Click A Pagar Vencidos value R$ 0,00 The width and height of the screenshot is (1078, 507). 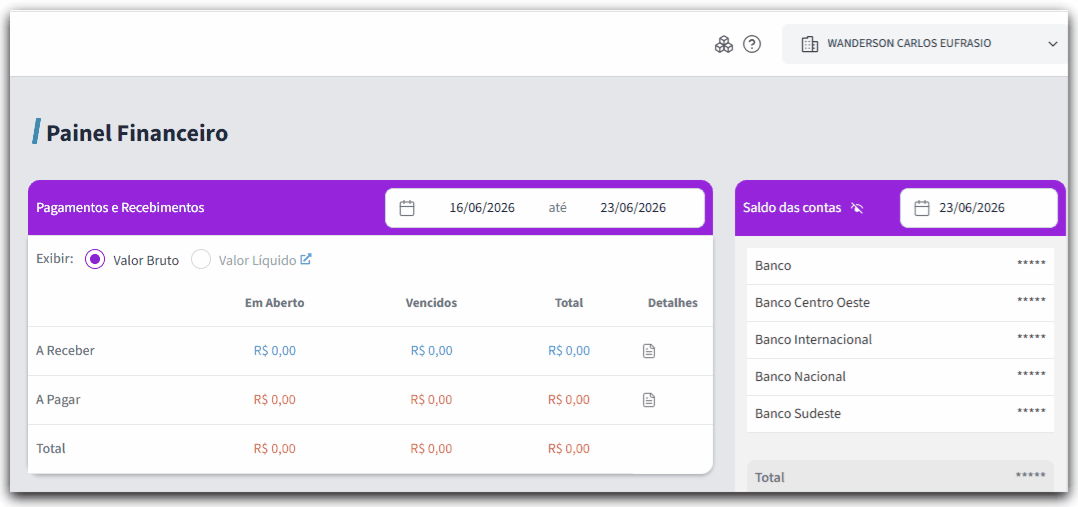pos(432,400)
